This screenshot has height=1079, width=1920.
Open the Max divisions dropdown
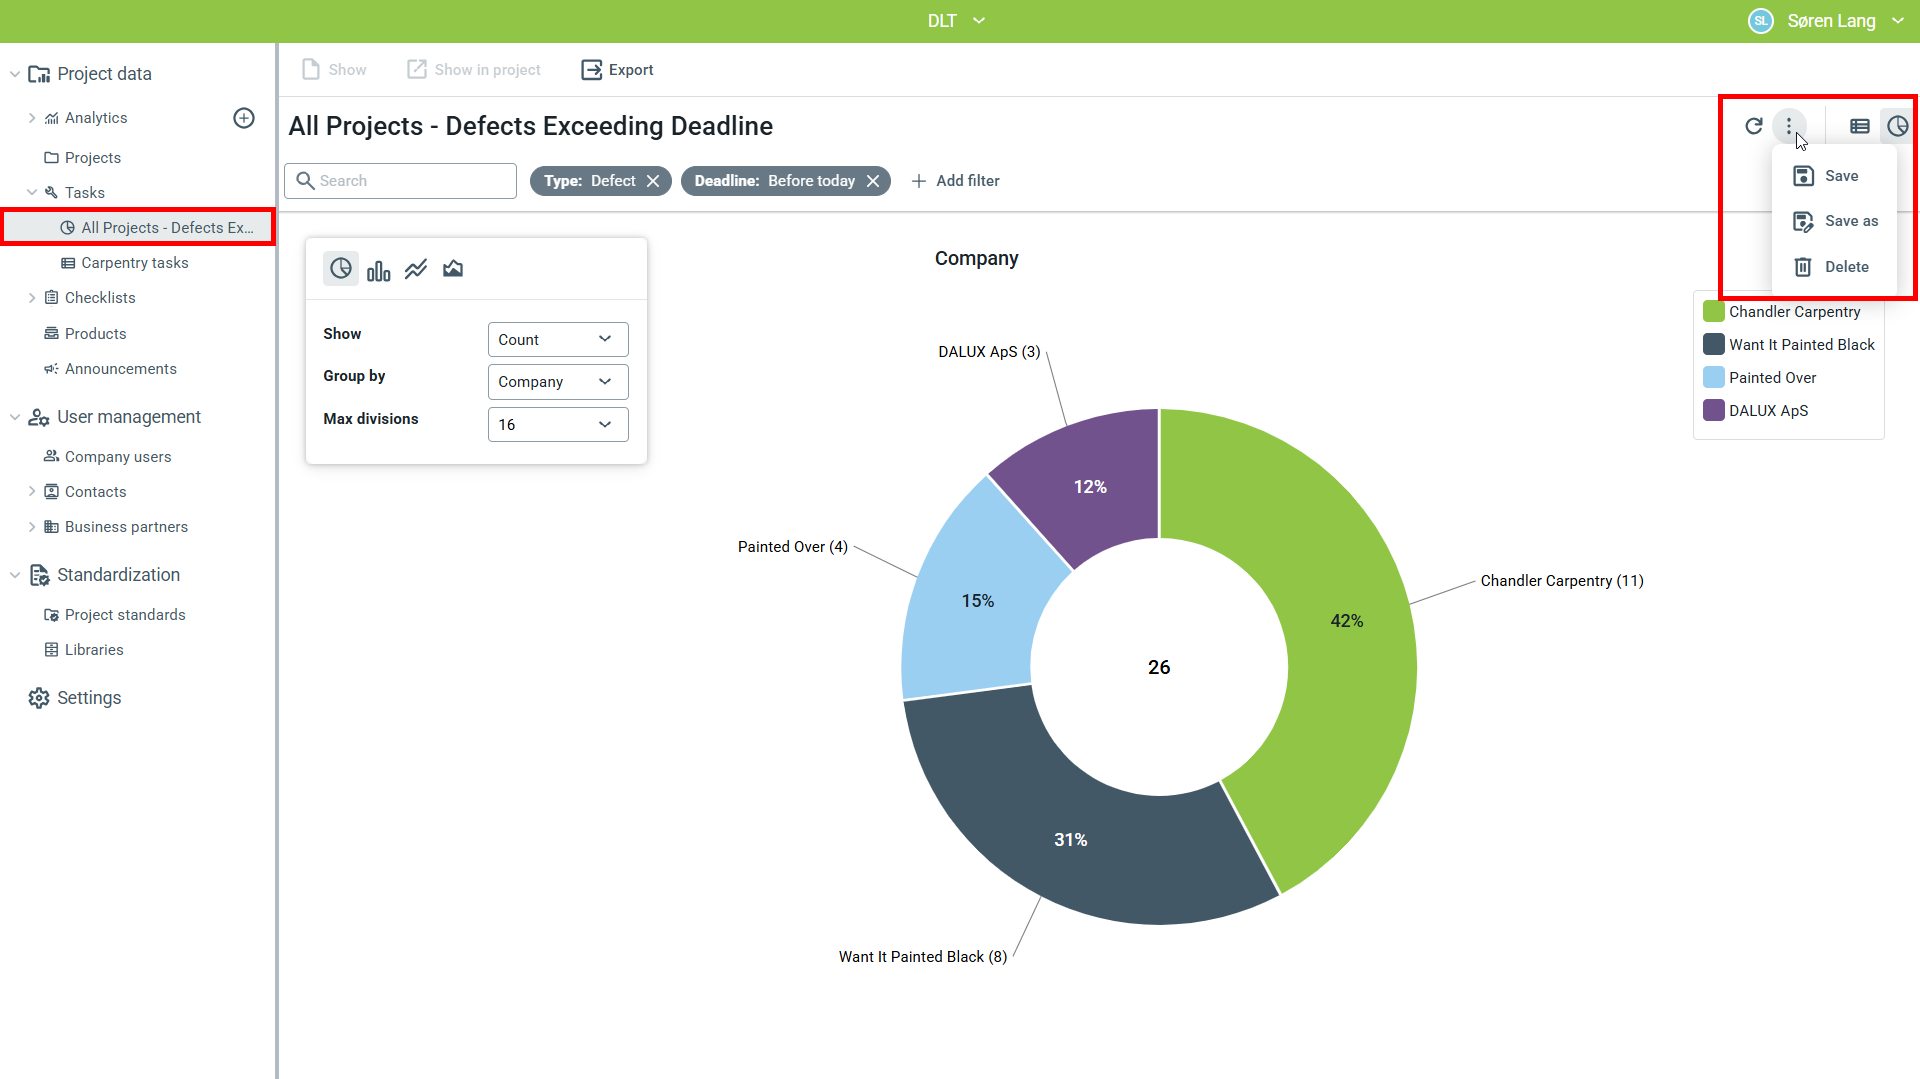(x=557, y=425)
